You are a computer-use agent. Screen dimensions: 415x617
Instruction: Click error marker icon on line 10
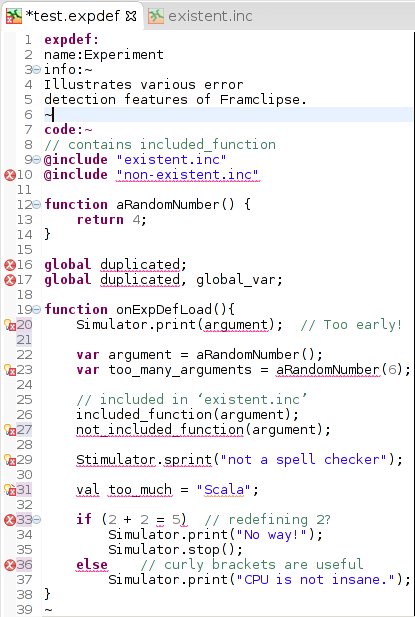coord(10,175)
